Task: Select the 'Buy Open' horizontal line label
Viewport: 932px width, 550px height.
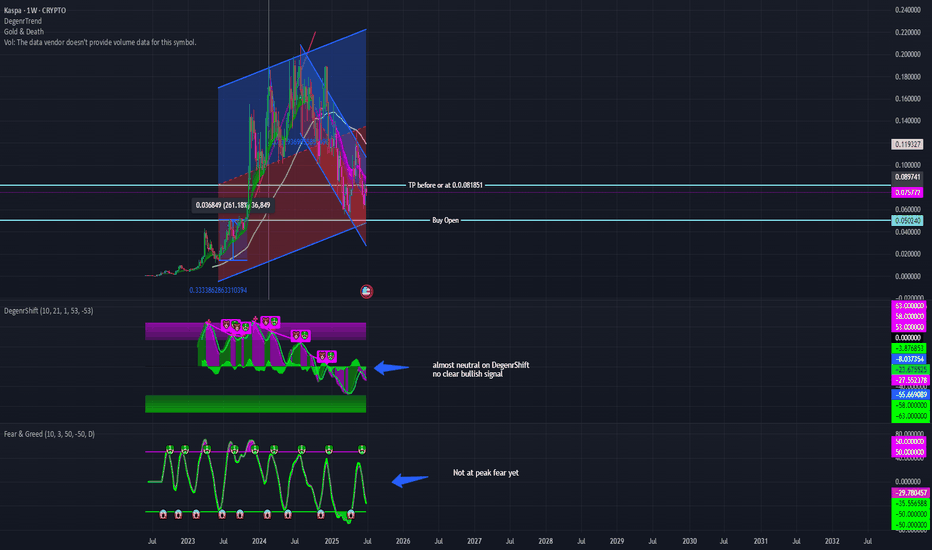Action: [x=444, y=220]
